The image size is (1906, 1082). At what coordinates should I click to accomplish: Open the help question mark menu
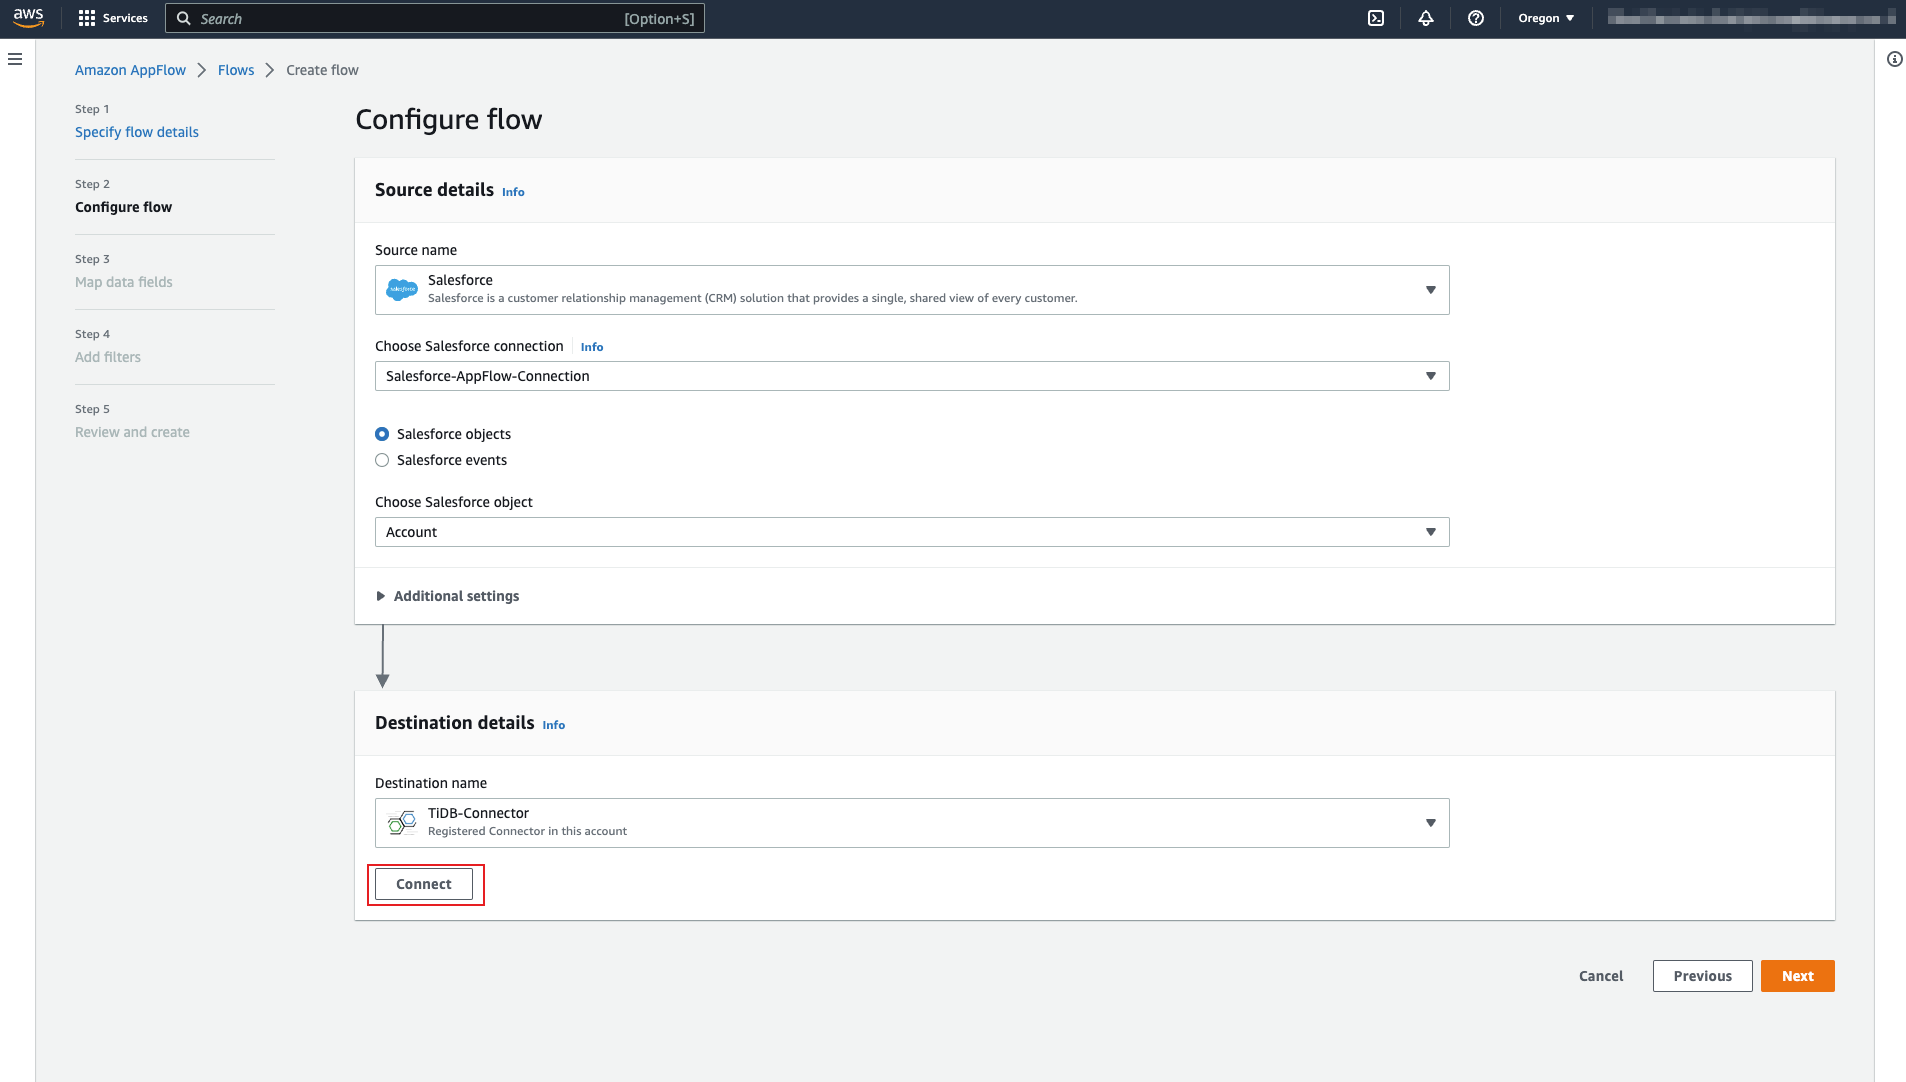(x=1476, y=18)
